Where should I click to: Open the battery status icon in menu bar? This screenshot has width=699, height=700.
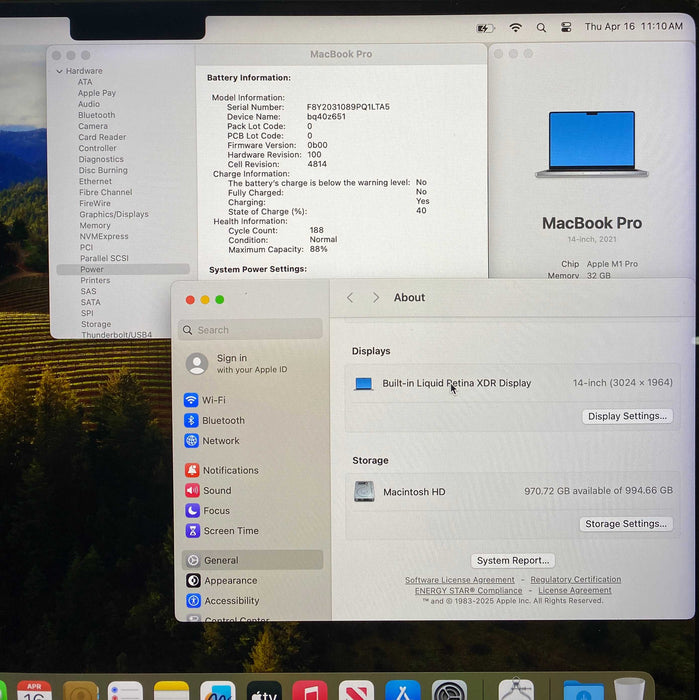click(x=486, y=28)
